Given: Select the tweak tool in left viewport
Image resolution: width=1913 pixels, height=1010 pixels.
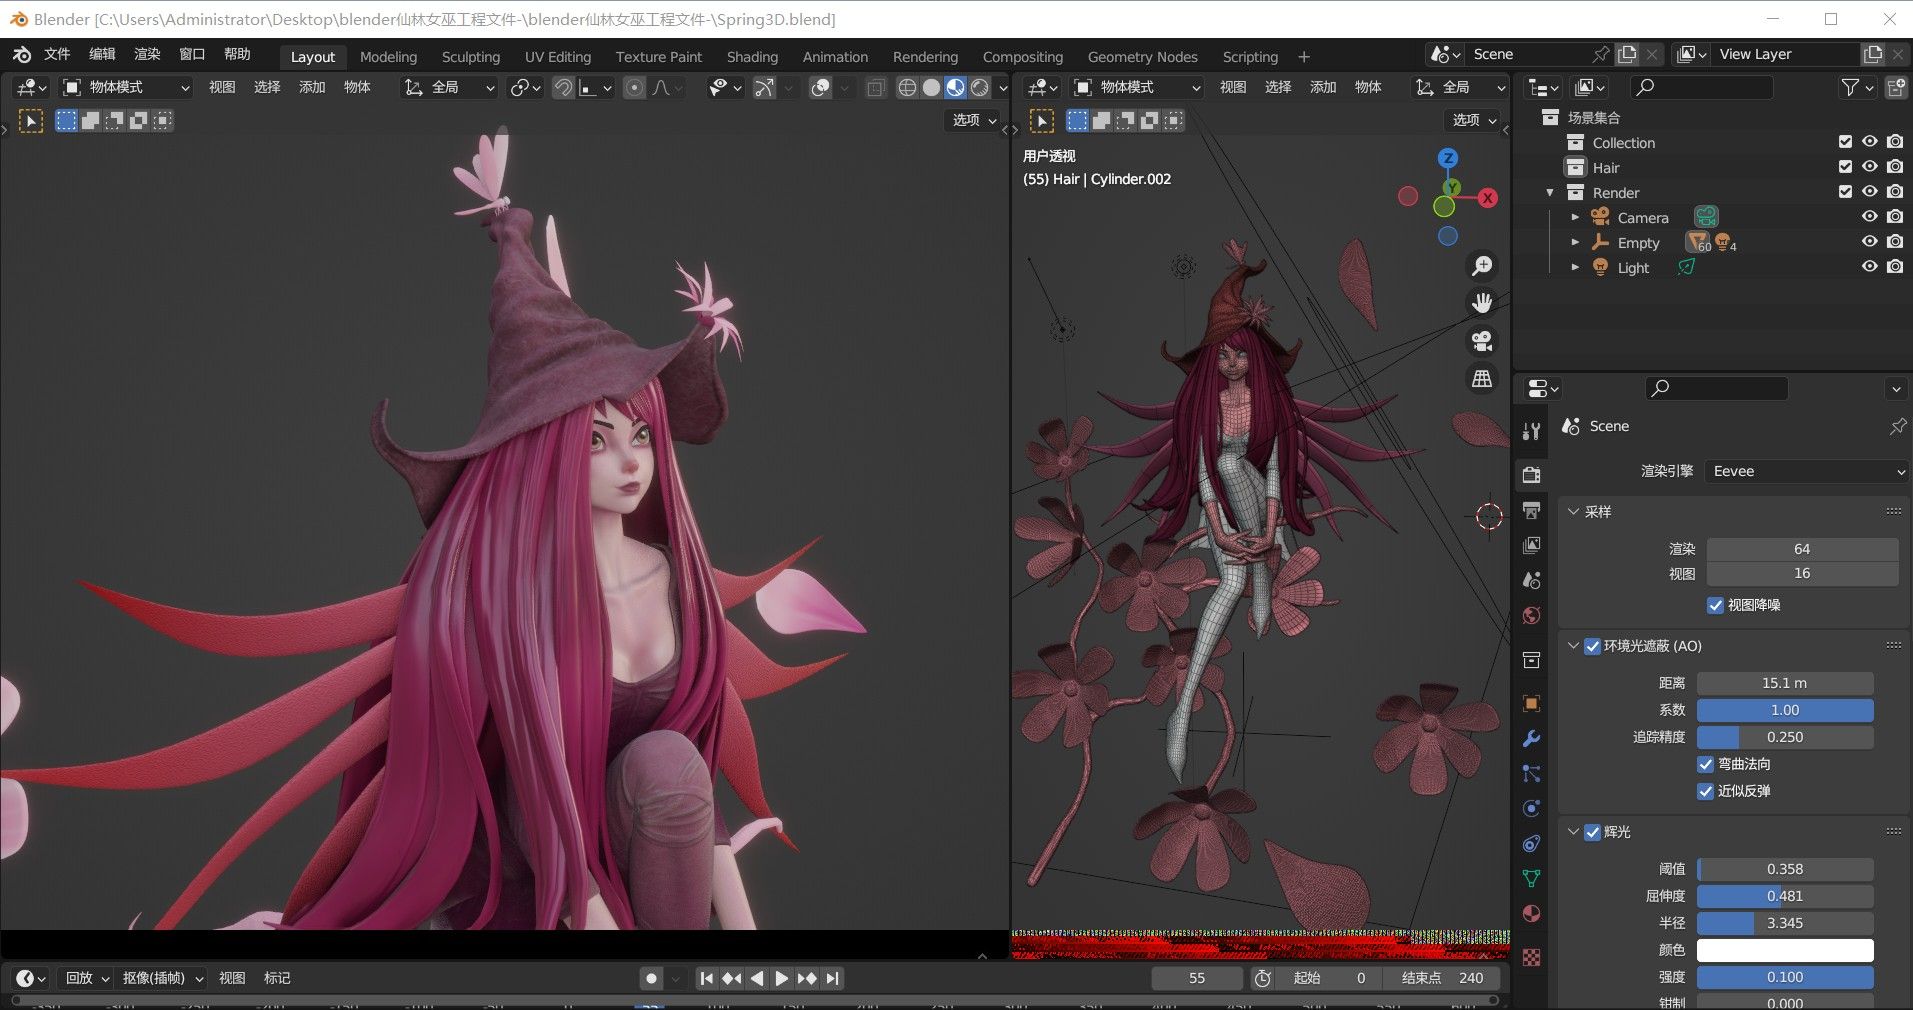Looking at the screenshot, I should pyautogui.click(x=31, y=121).
